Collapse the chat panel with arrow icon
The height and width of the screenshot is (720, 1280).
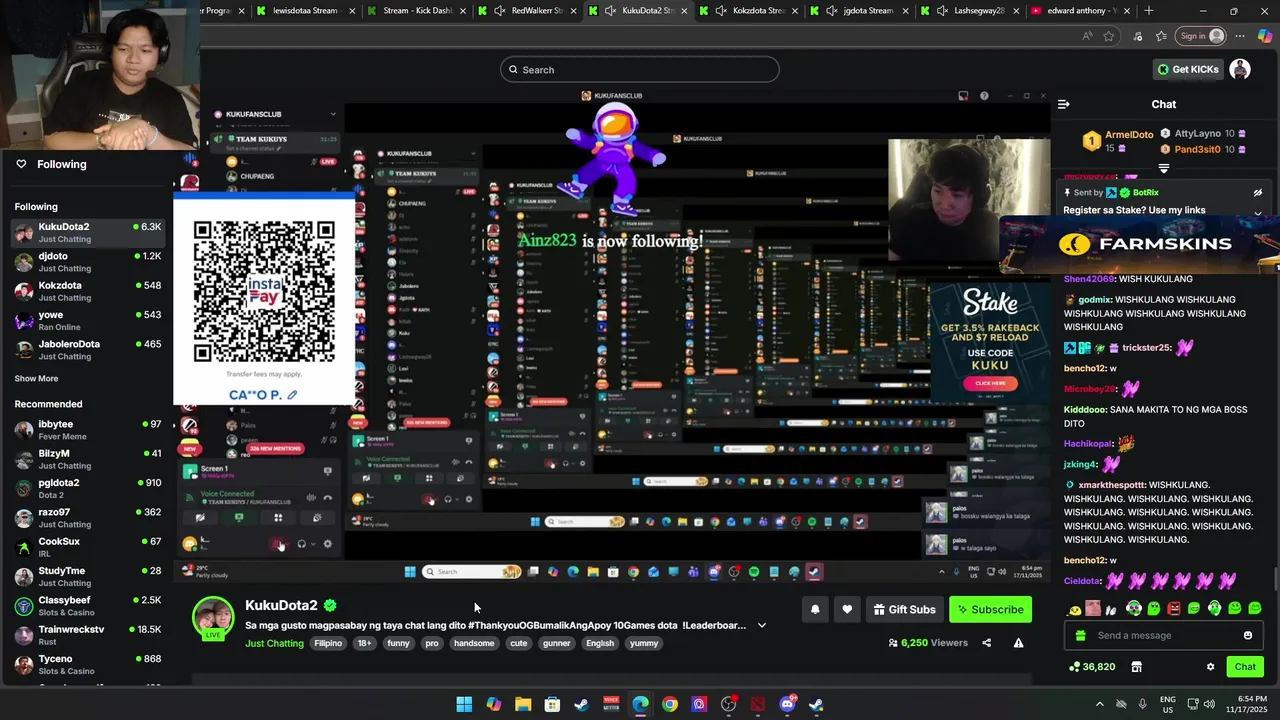click(x=1063, y=104)
